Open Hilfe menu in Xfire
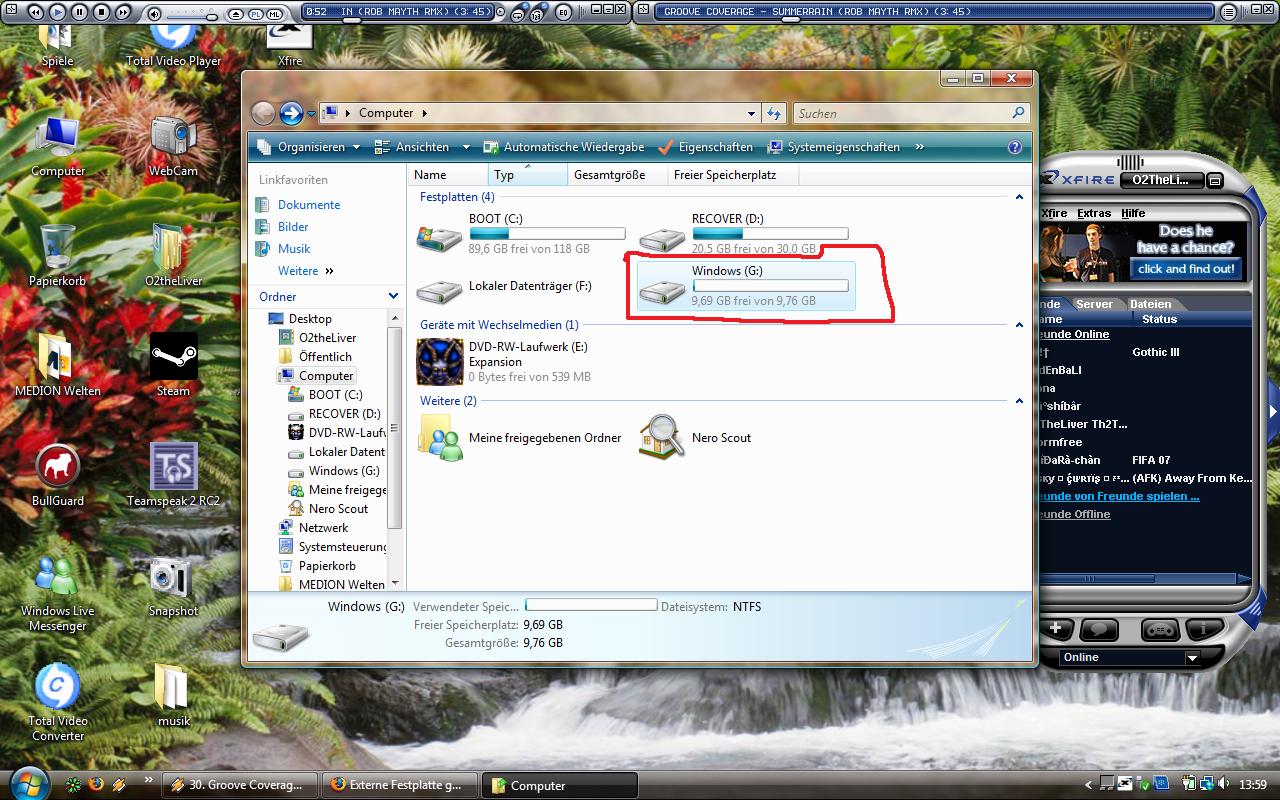 pyautogui.click(x=1133, y=213)
